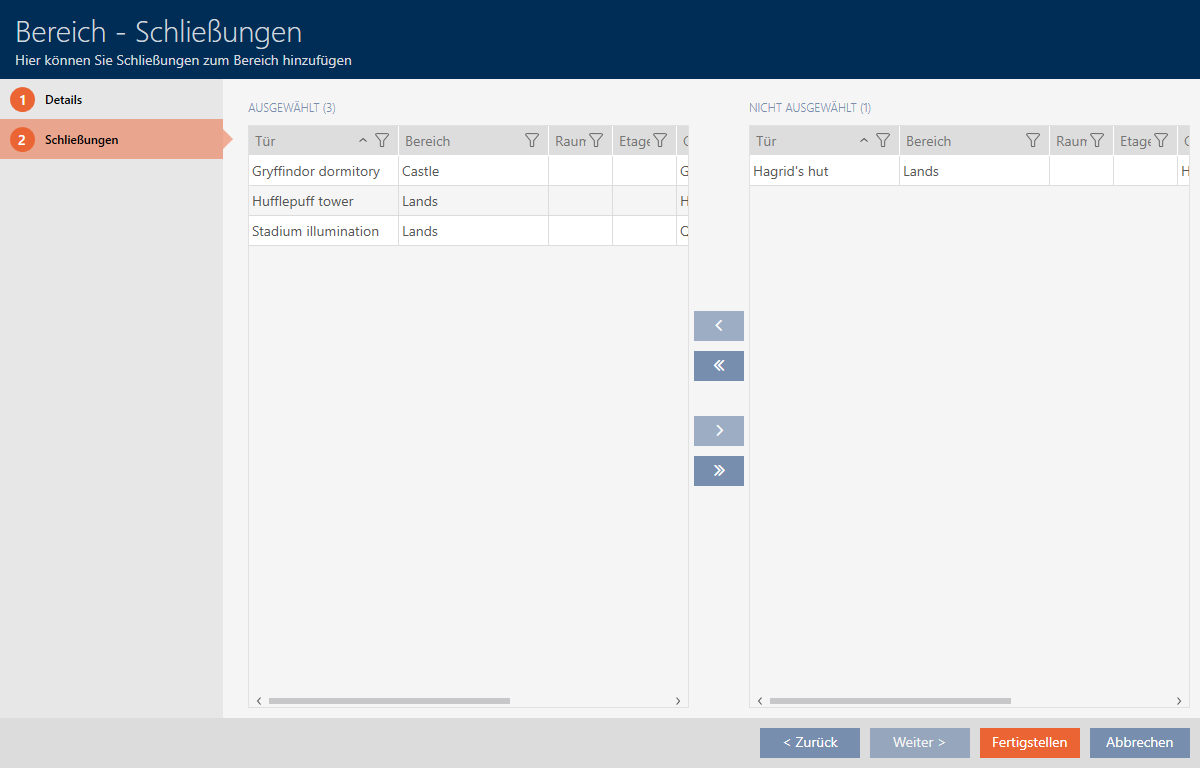Select the Gryffindor dormitory row
Image resolution: width=1200 pixels, height=768 pixels.
(x=316, y=171)
